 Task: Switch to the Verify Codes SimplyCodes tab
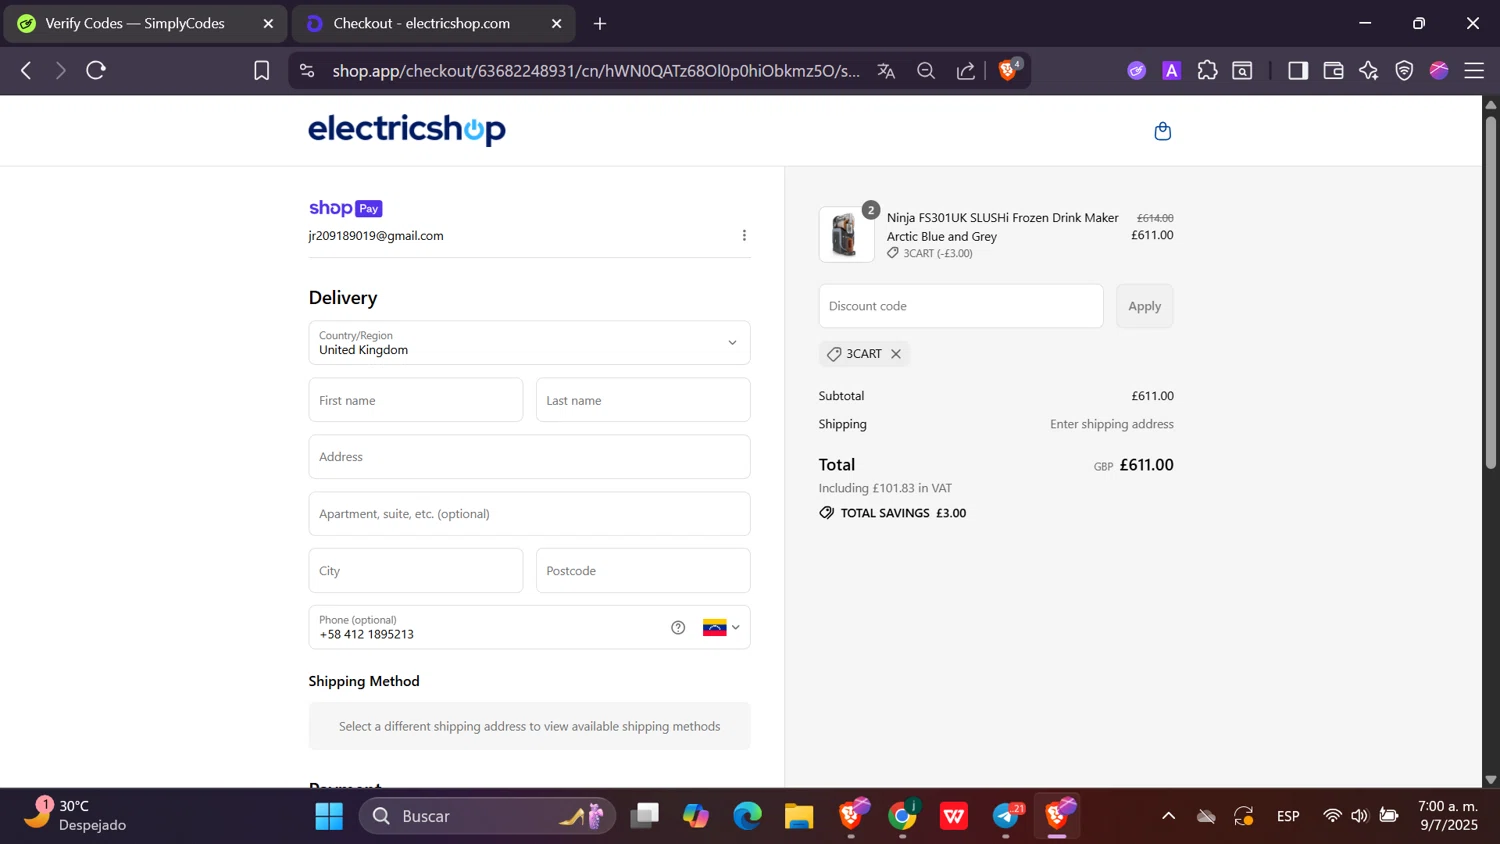pos(146,23)
